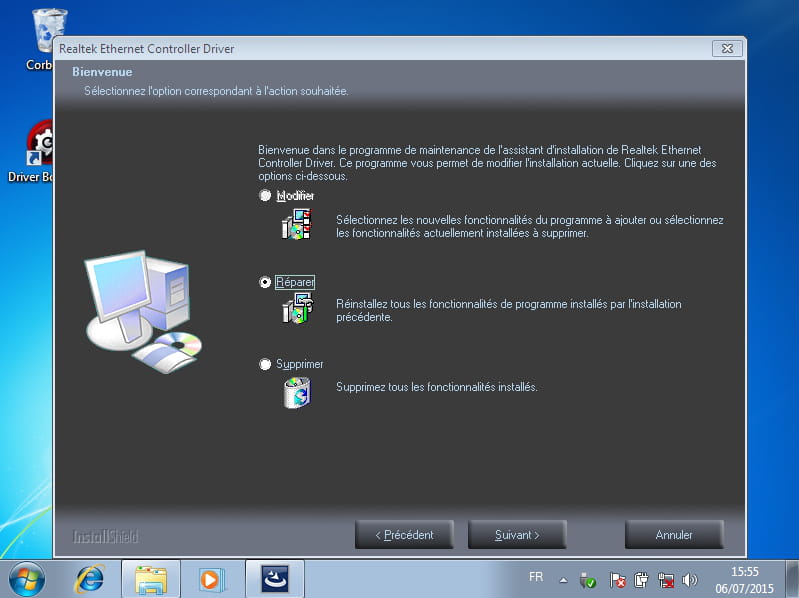Click the power plug tray icon
The image size is (799, 598).
point(641,580)
